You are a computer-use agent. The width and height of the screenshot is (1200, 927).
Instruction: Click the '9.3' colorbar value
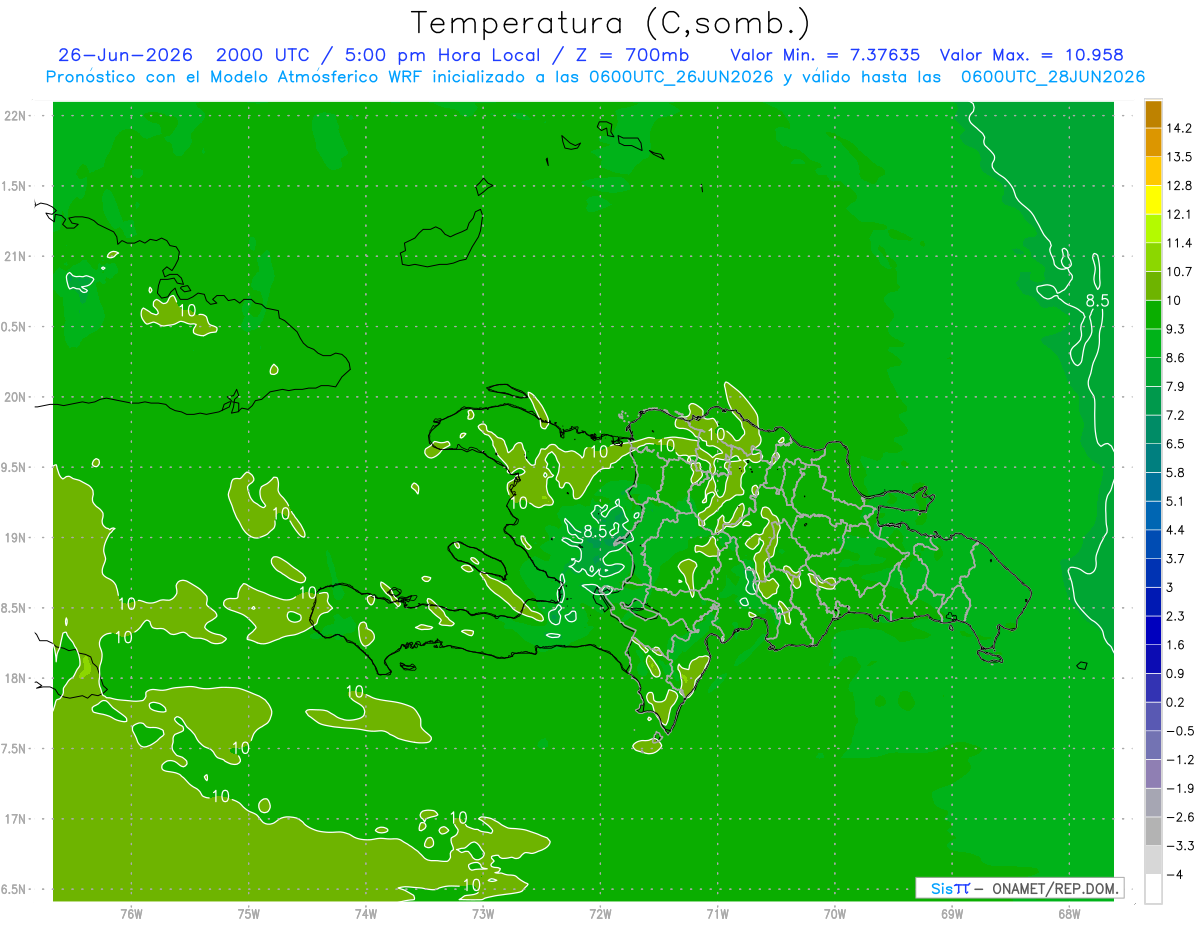(x=1175, y=329)
